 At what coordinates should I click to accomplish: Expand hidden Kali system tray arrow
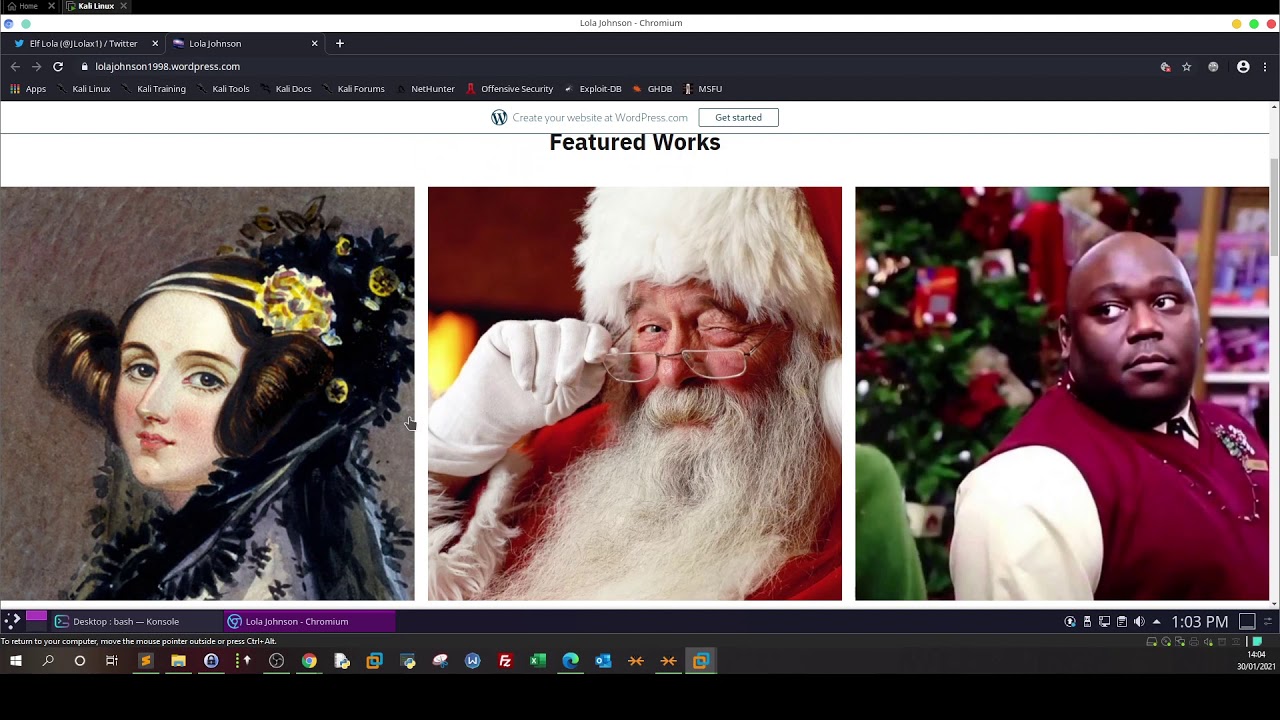(x=1157, y=622)
